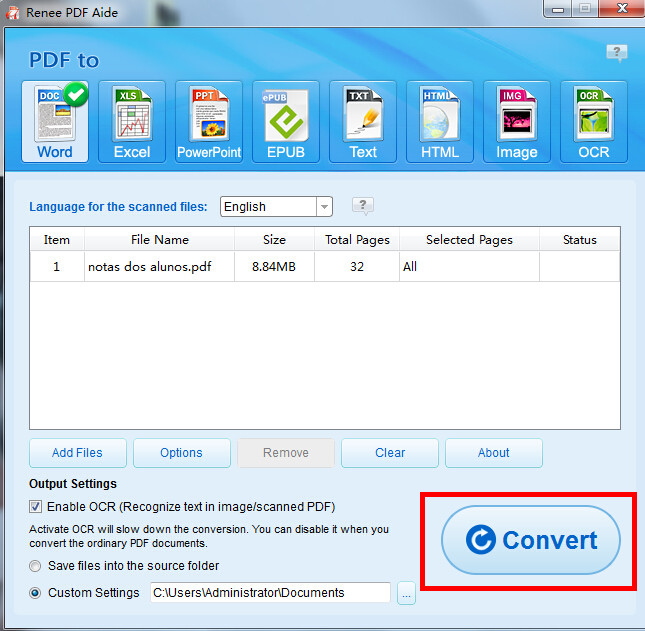Click the Selected Pages cell showing All
Viewport: 645px width, 631px height.
click(x=469, y=267)
